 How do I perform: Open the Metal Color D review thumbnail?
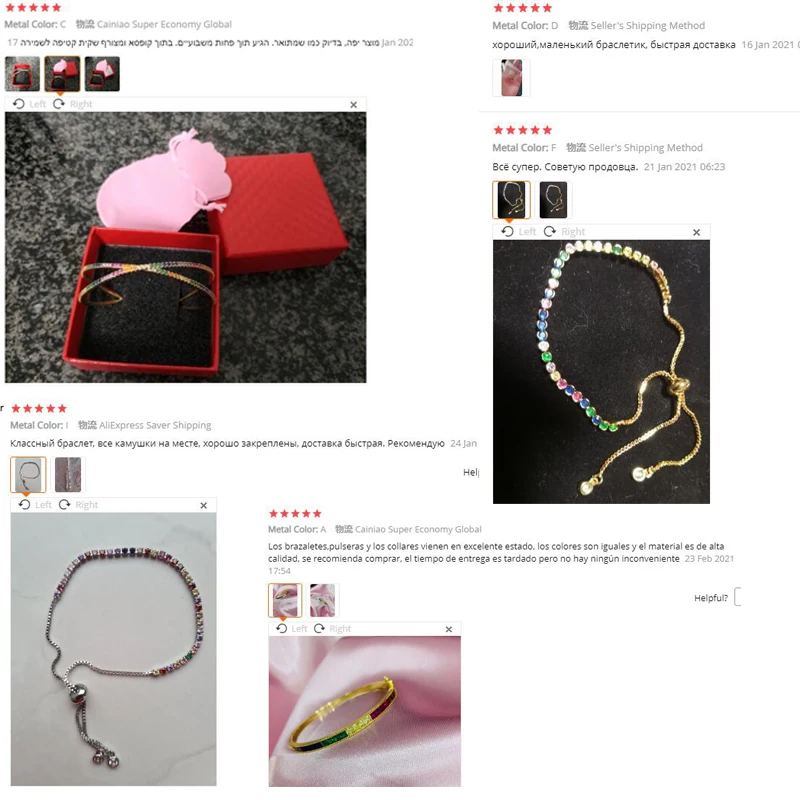pos(511,78)
